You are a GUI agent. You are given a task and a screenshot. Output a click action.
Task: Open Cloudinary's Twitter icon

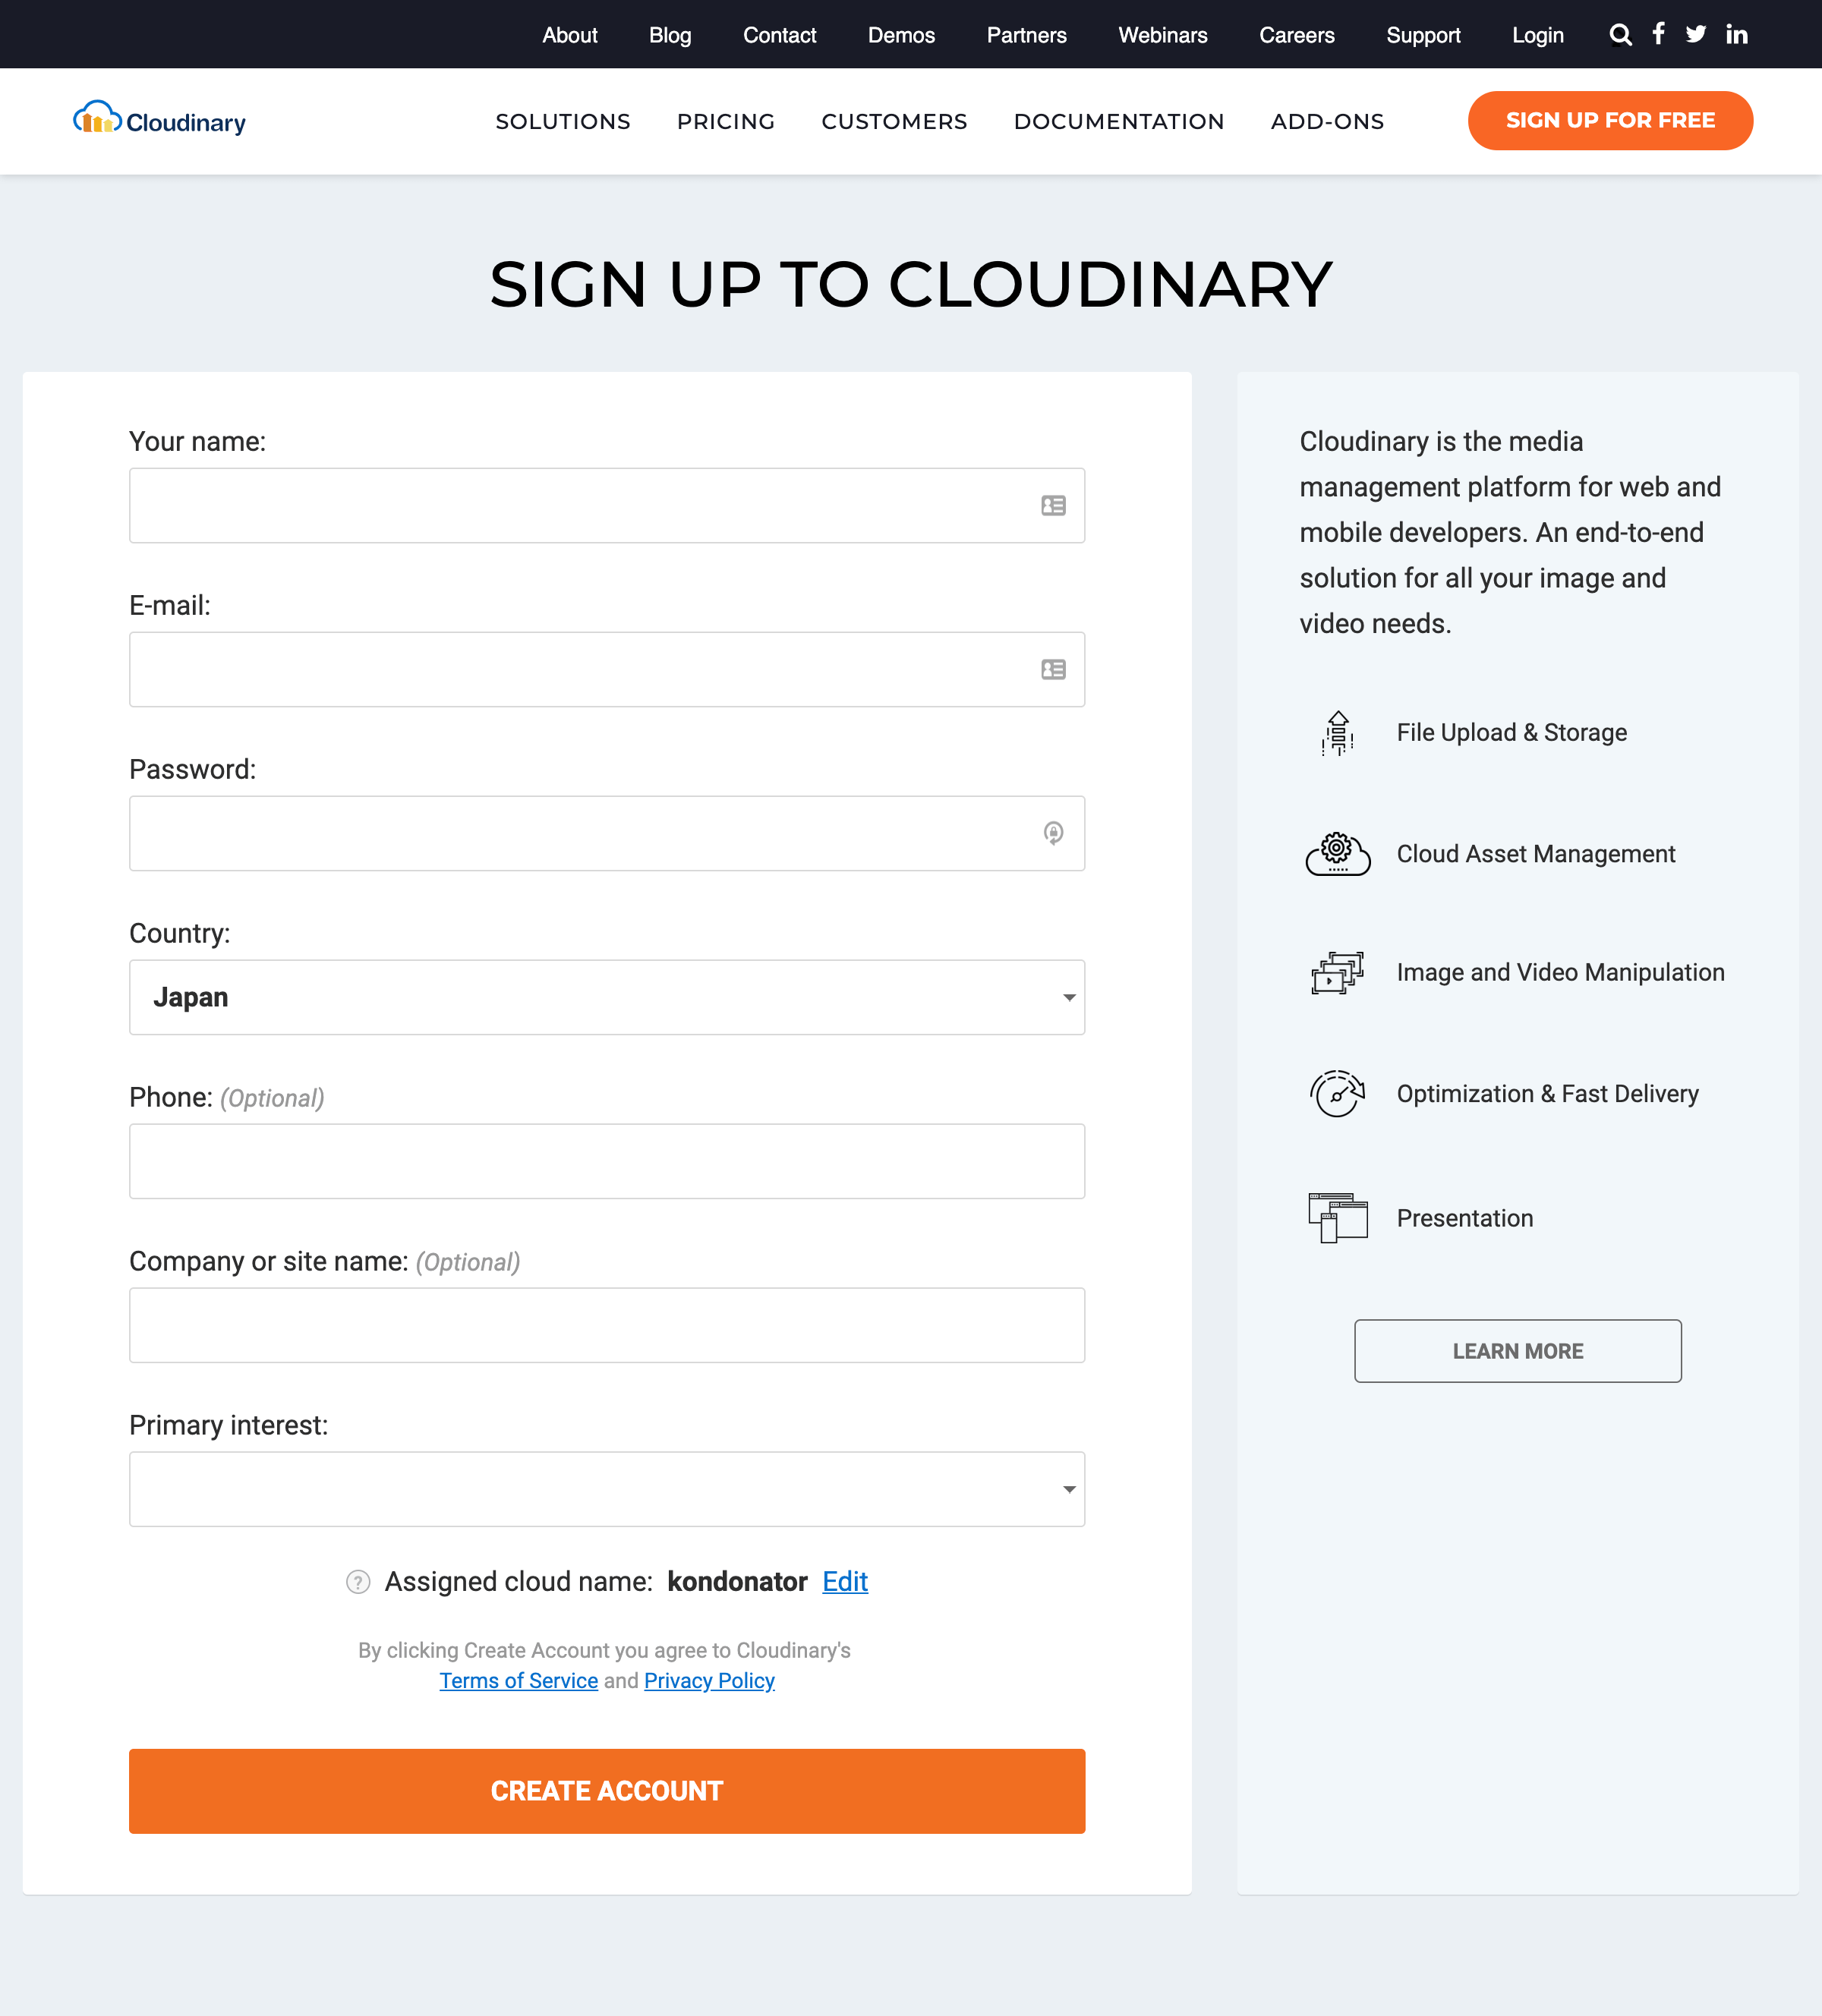click(1697, 34)
